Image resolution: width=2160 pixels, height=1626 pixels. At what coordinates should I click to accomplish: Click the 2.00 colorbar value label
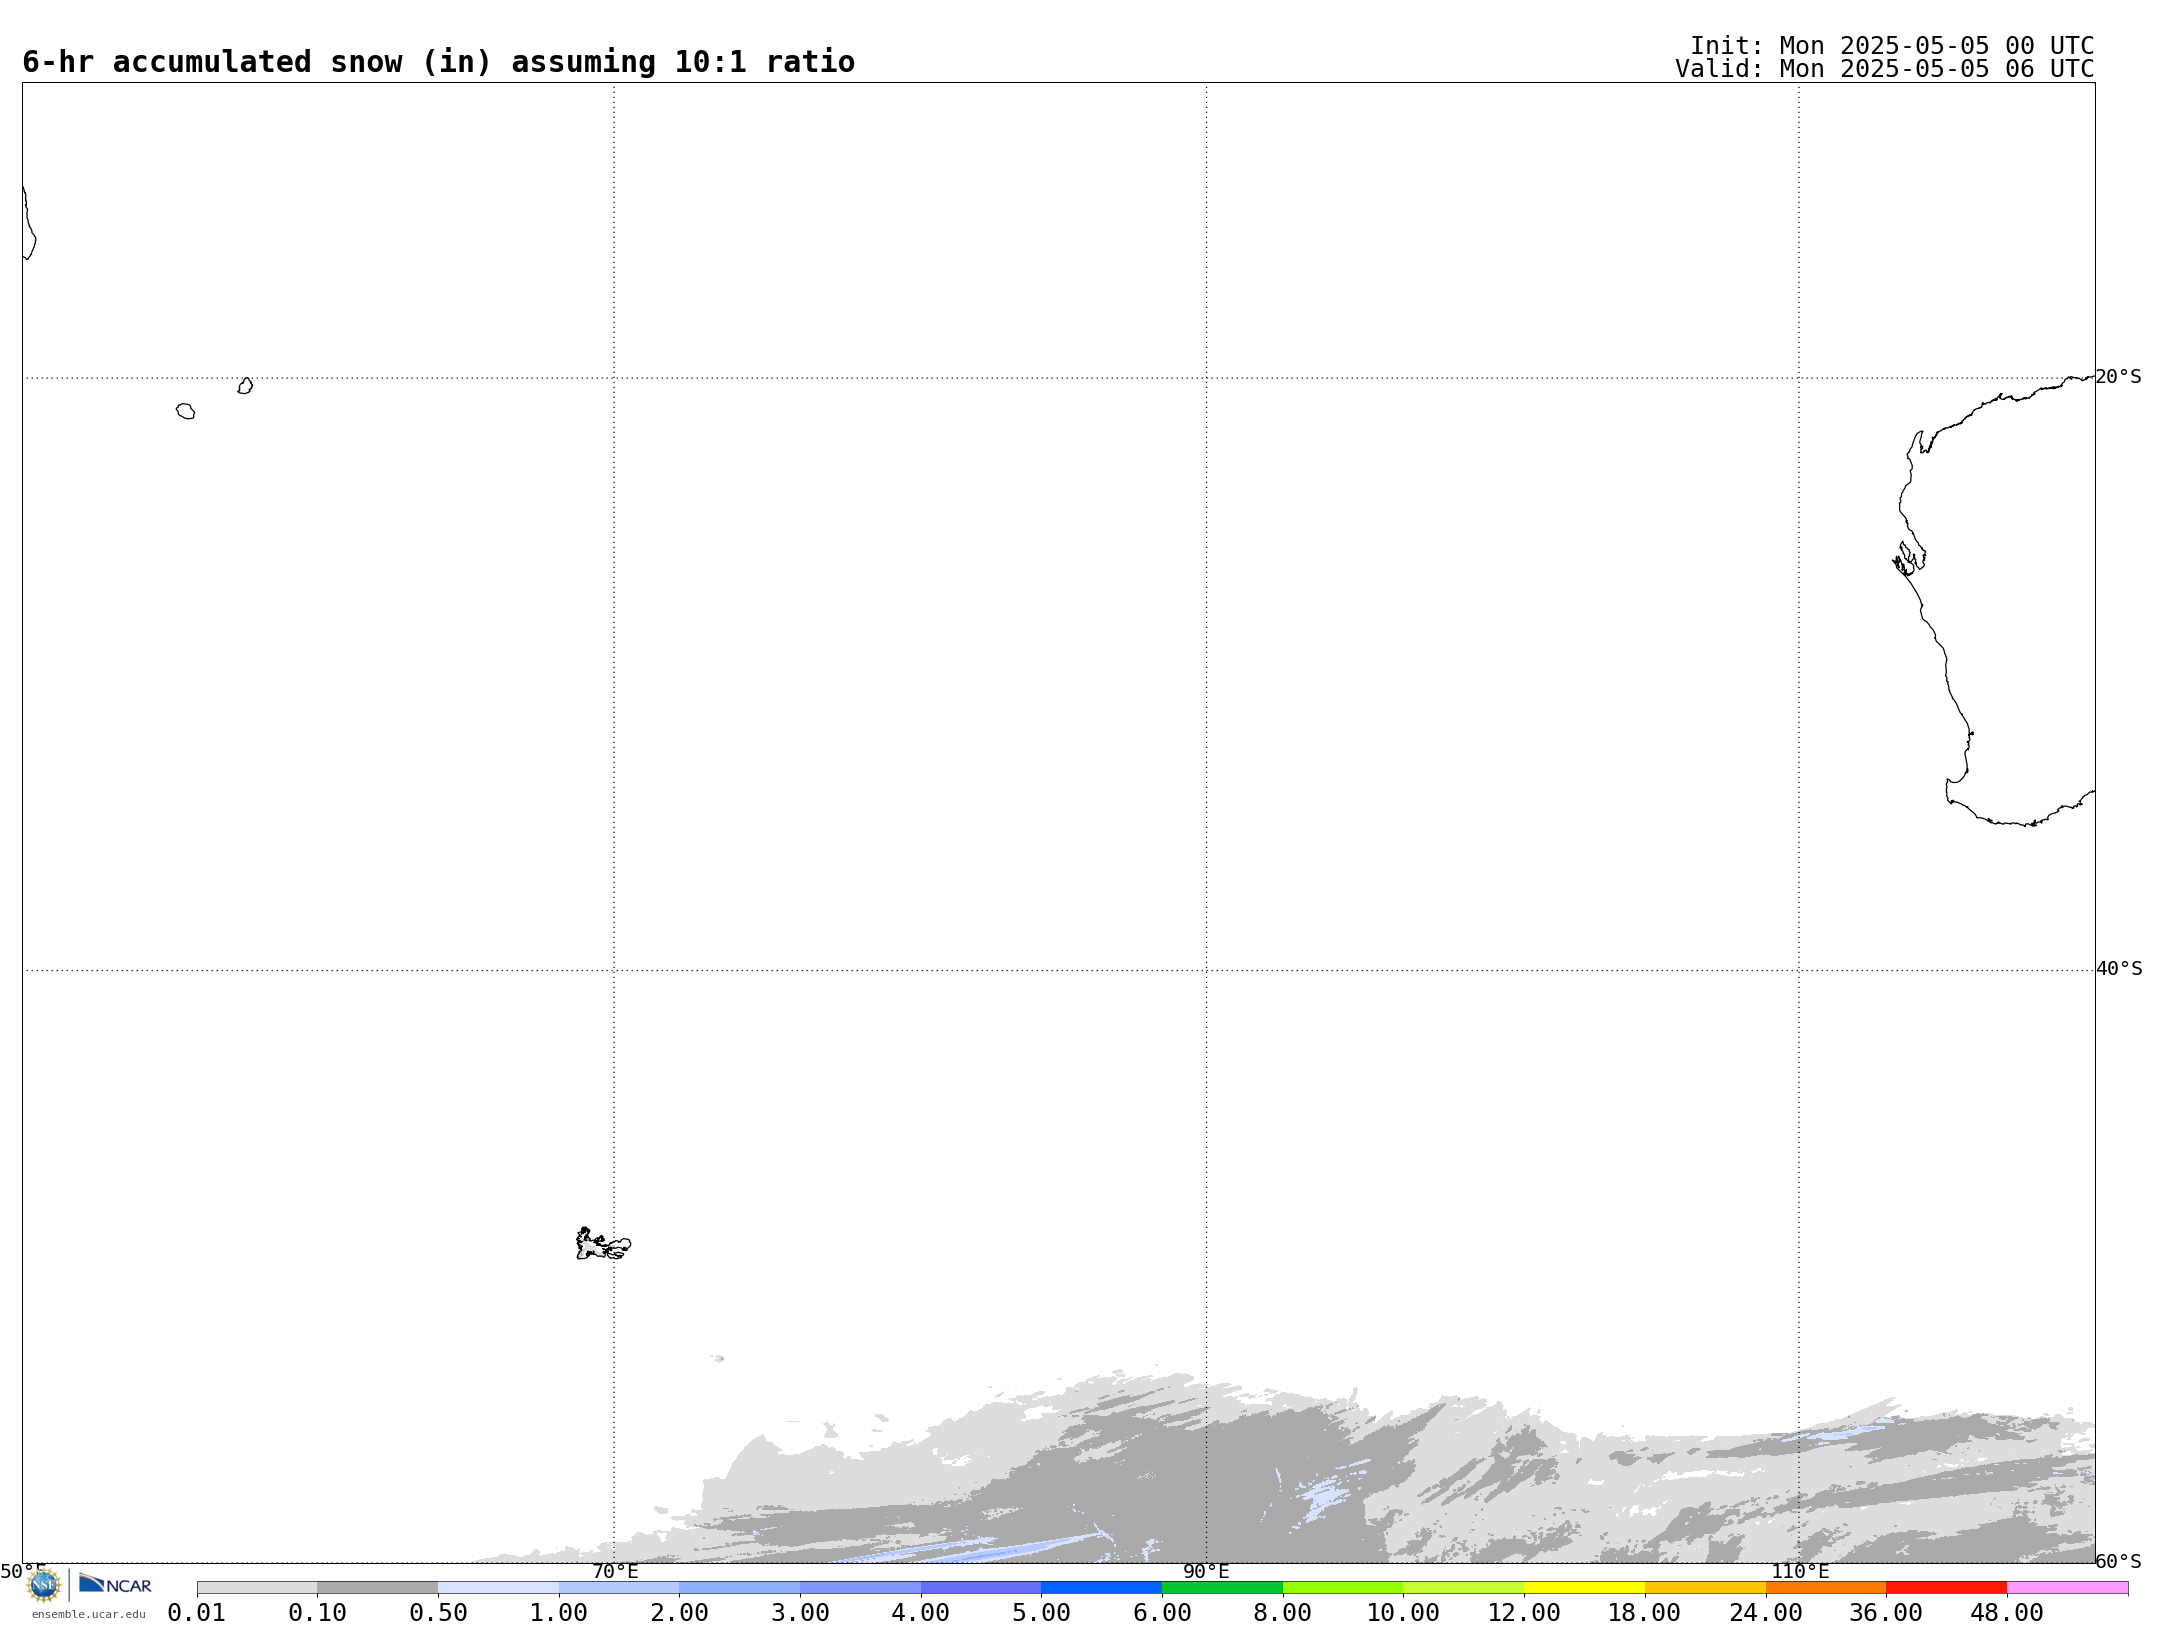(x=679, y=1613)
